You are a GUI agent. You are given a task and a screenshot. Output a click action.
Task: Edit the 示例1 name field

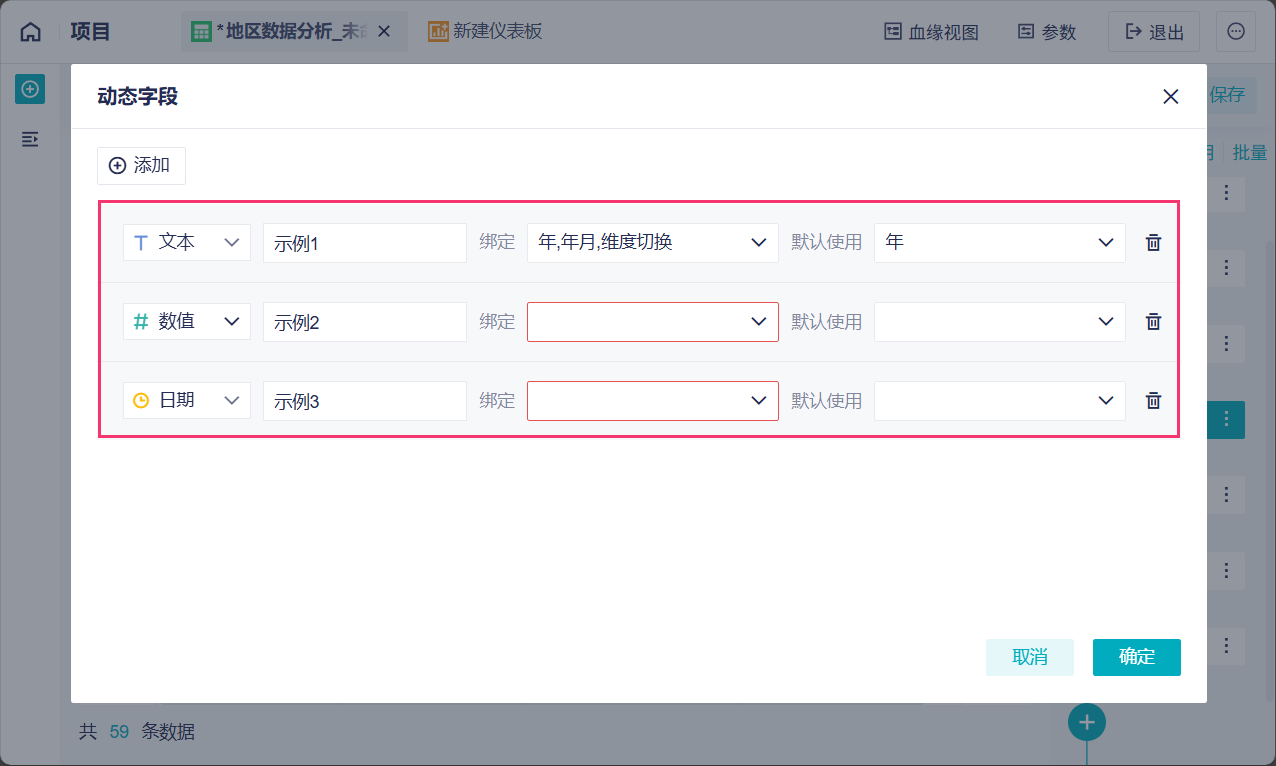point(365,243)
